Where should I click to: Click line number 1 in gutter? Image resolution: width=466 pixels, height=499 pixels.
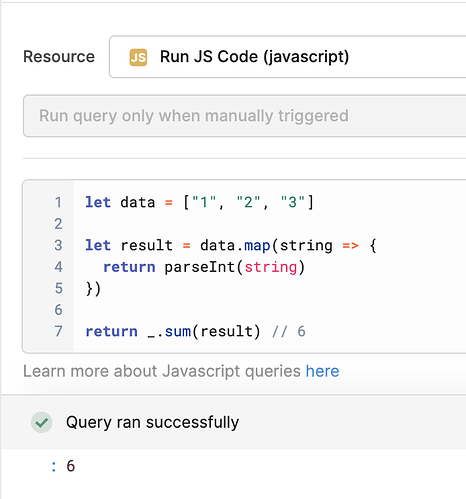pos(58,202)
